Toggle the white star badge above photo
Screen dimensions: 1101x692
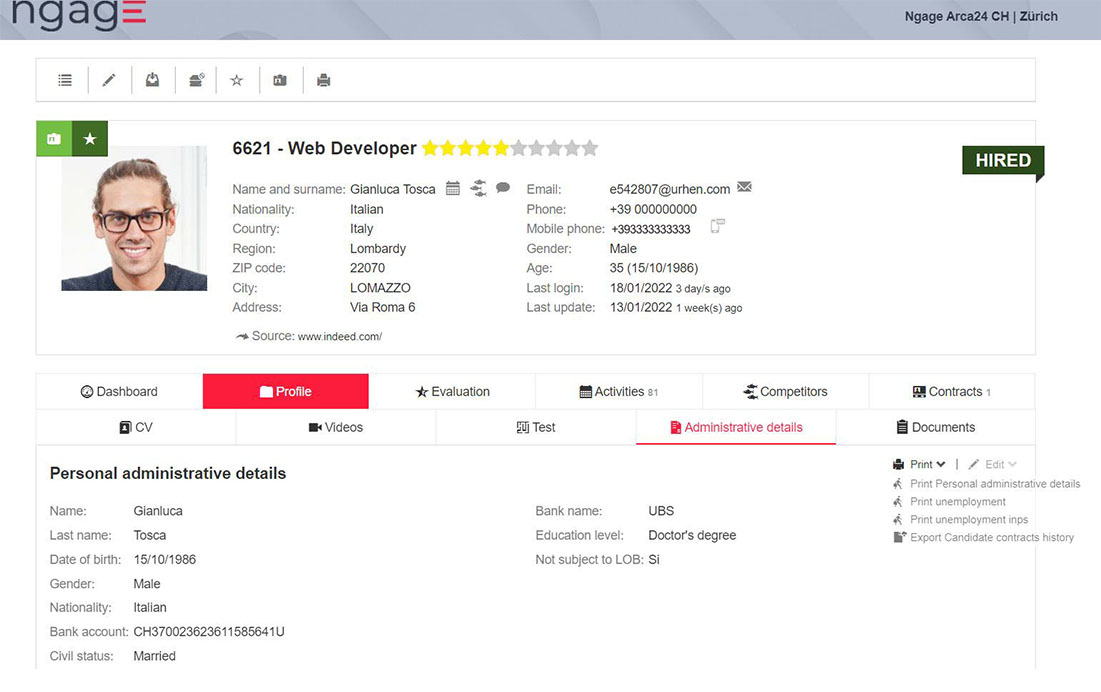90,139
